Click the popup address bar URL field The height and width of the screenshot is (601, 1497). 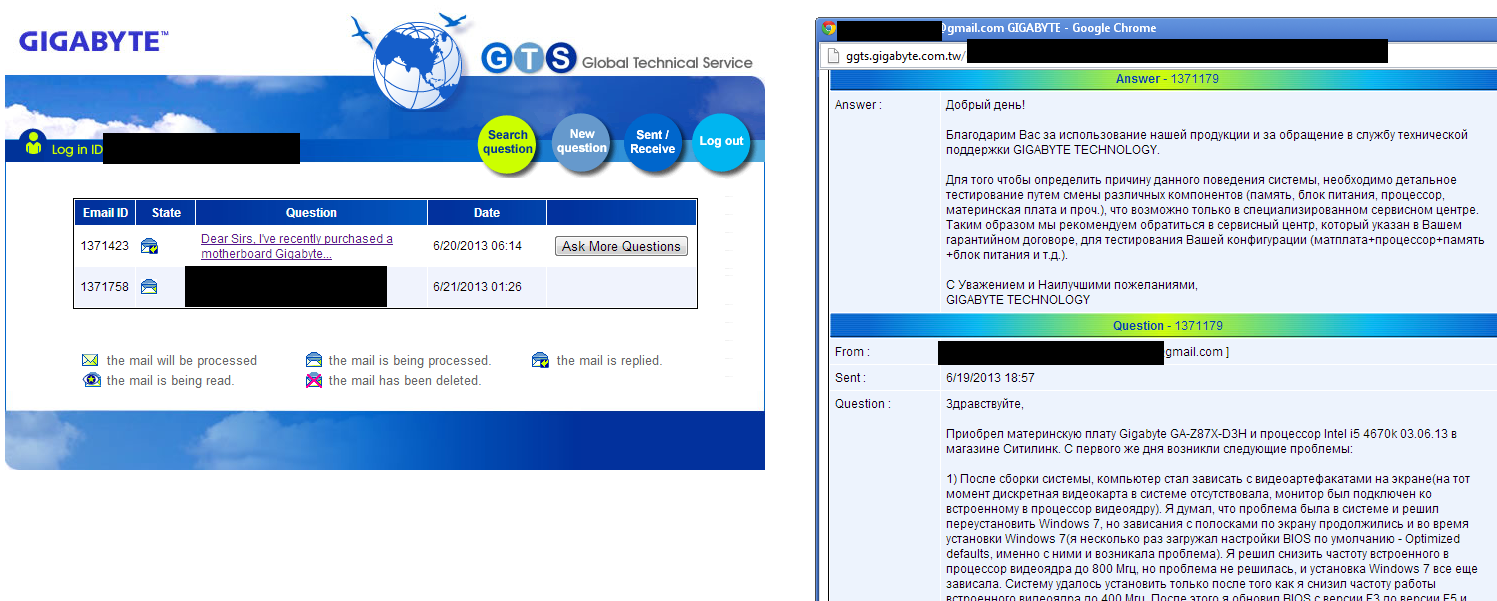1156,55
